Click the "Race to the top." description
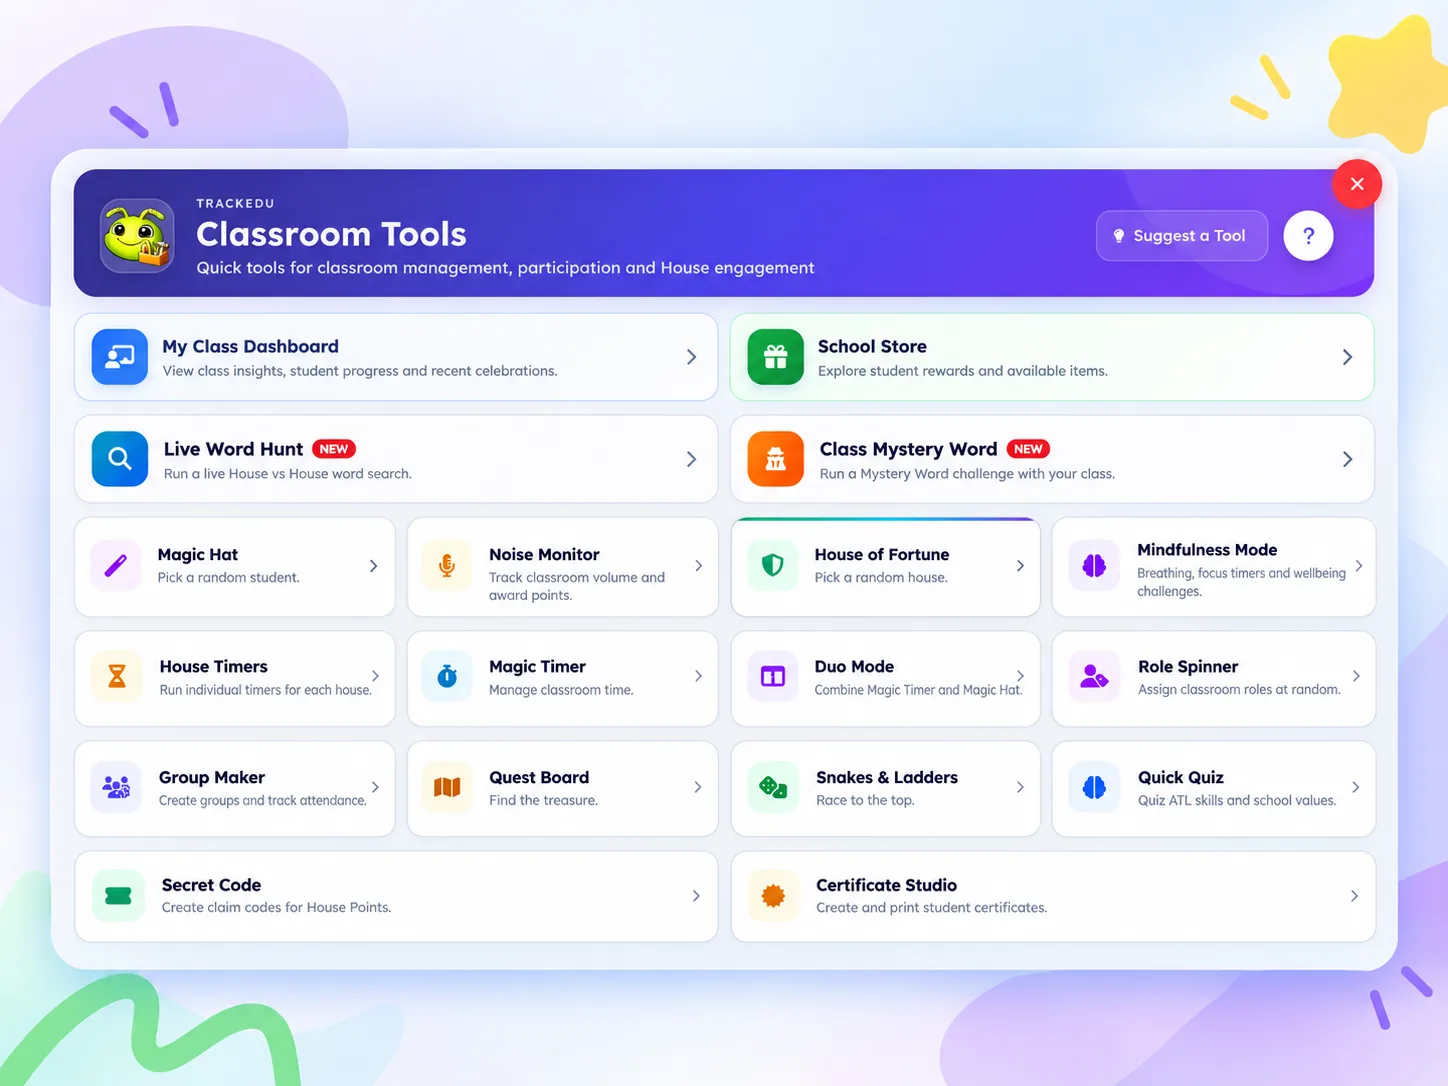The image size is (1448, 1086). tap(865, 800)
